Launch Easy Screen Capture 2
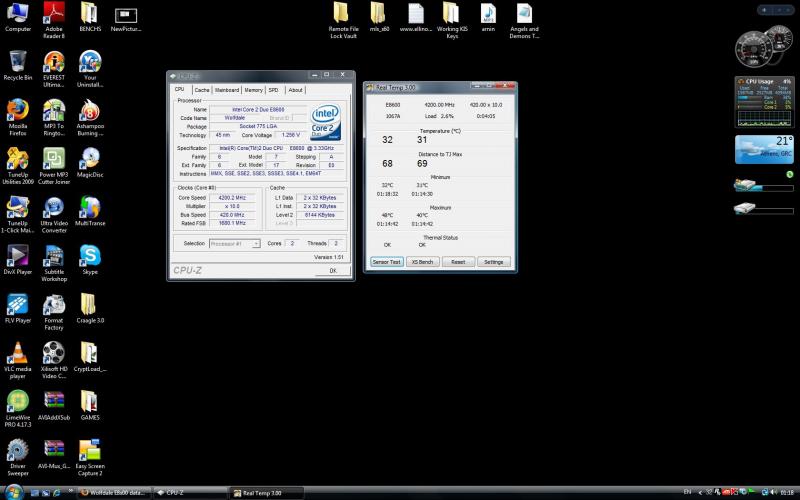 click(x=90, y=457)
